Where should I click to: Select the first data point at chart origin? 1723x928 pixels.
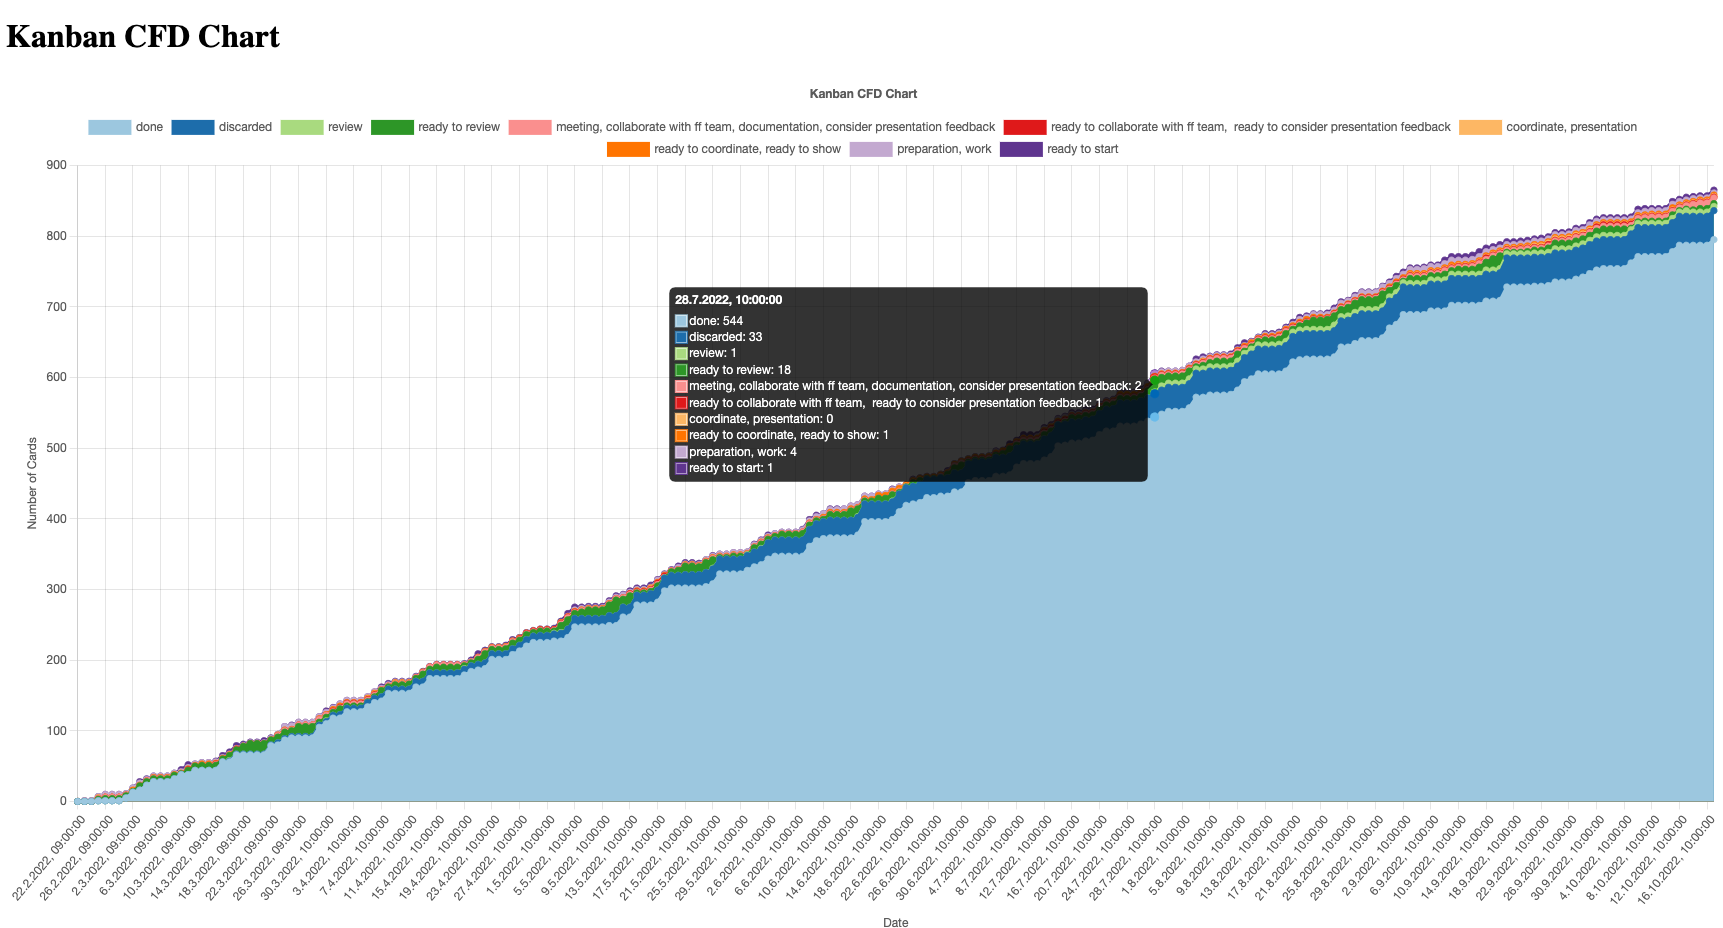(x=77, y=801)
